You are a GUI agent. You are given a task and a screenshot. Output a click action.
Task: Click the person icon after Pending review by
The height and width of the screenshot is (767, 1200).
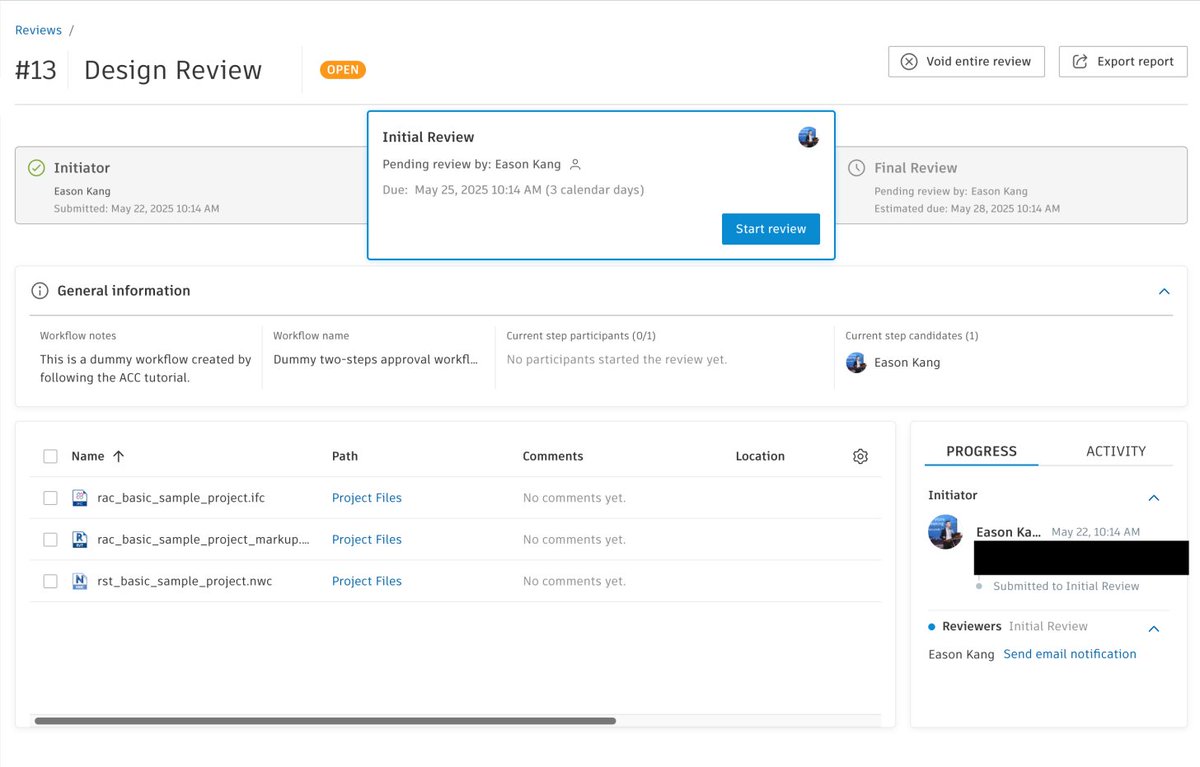[576, 164]
